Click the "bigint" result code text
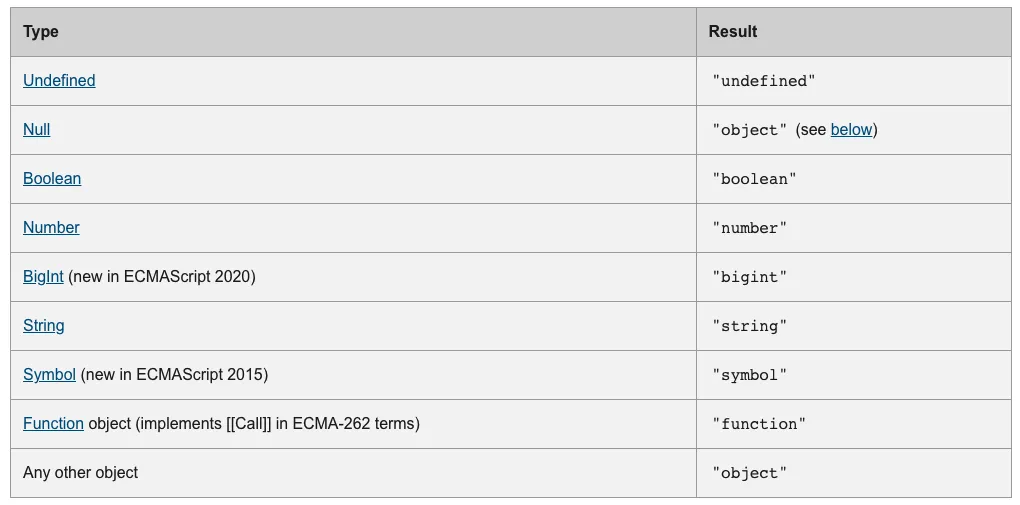The height and width of the screenshot is (505, 1020). pyautogui.click(x=750, y=277)
